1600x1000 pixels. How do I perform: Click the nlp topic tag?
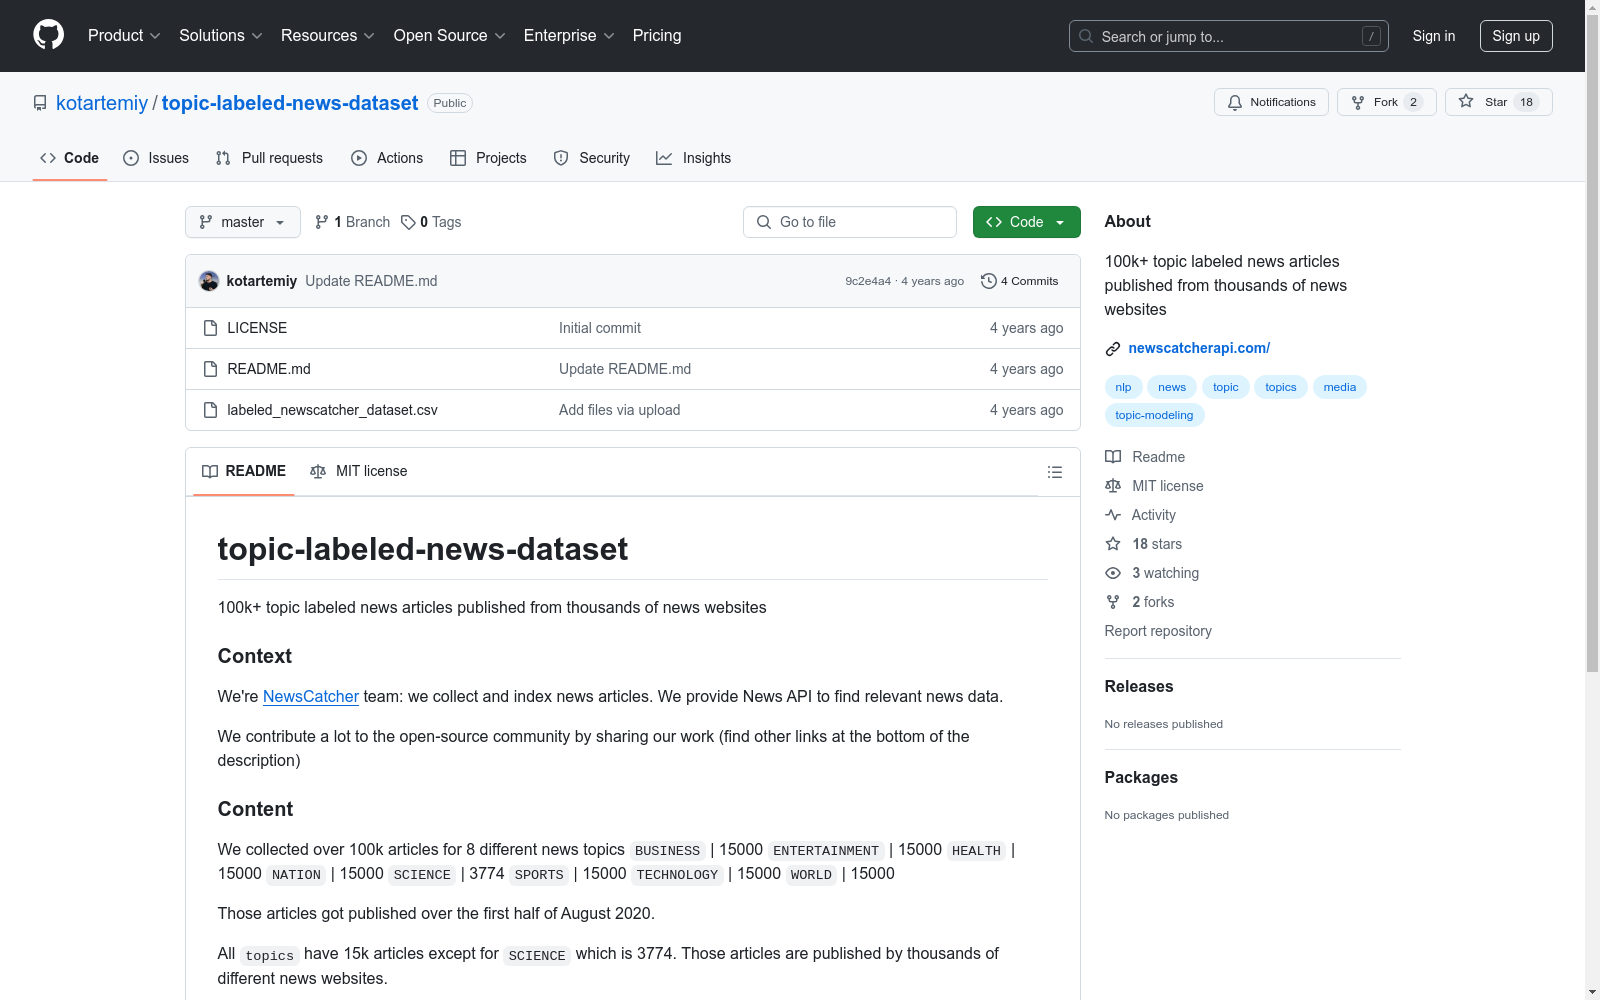click(1123, 387)
